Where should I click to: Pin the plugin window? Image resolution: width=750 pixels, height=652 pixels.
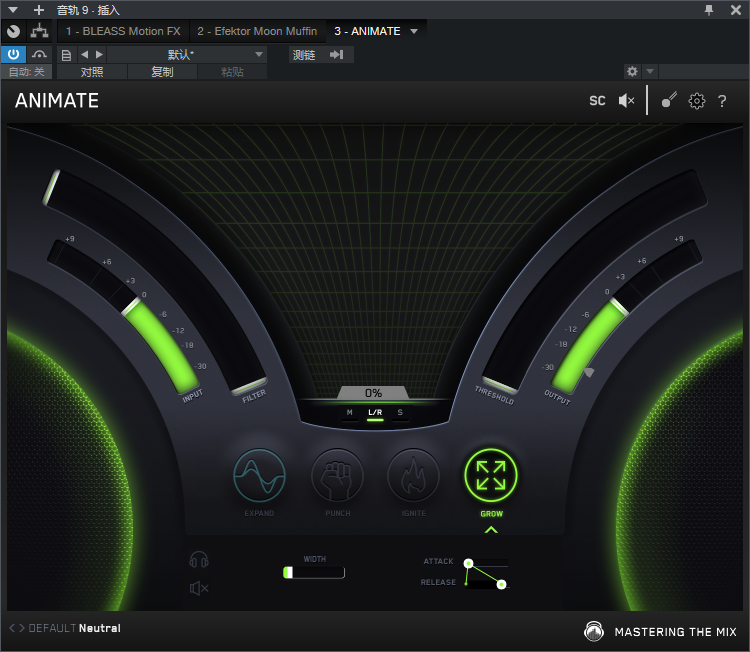(x=709, y=10)
